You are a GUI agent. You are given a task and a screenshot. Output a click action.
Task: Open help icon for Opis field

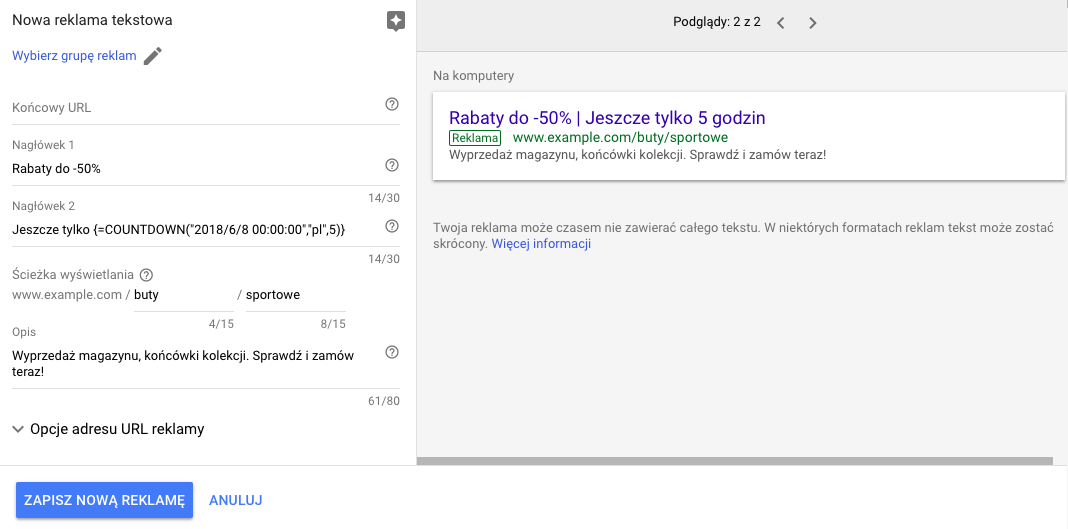[392, 352]
